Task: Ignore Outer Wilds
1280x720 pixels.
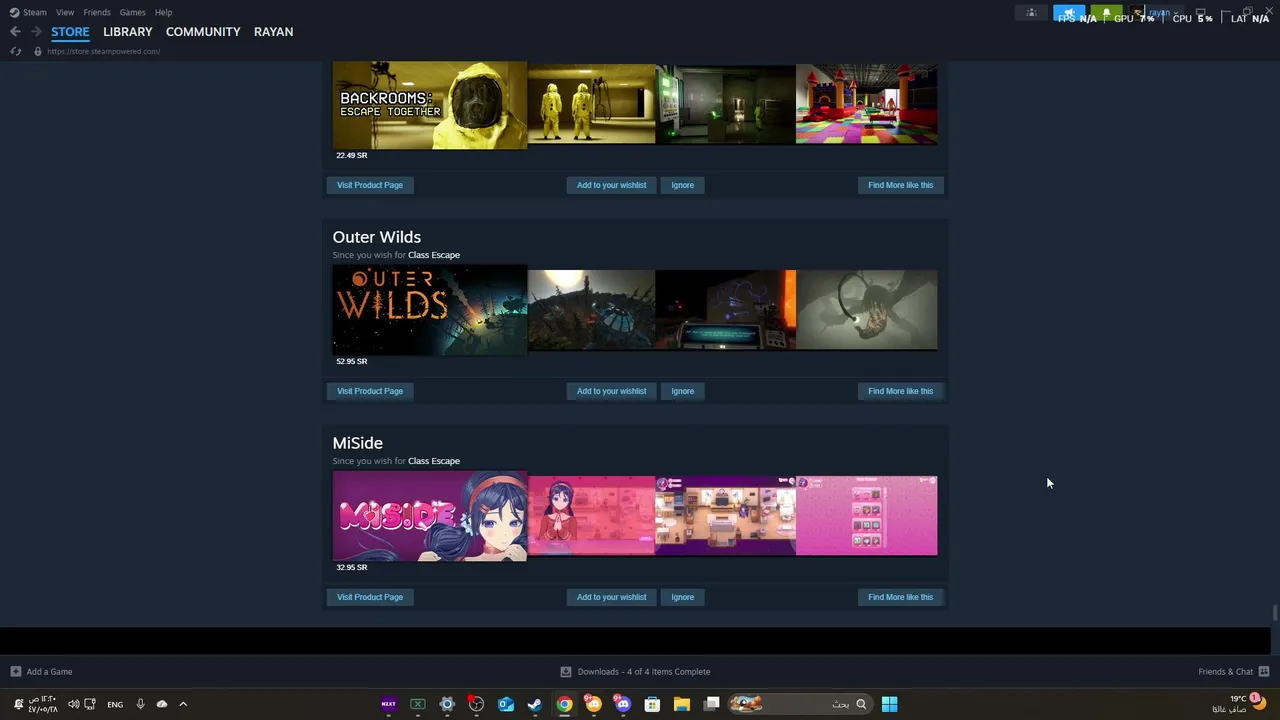Action: pyautogui.click(x=682, y=391)
